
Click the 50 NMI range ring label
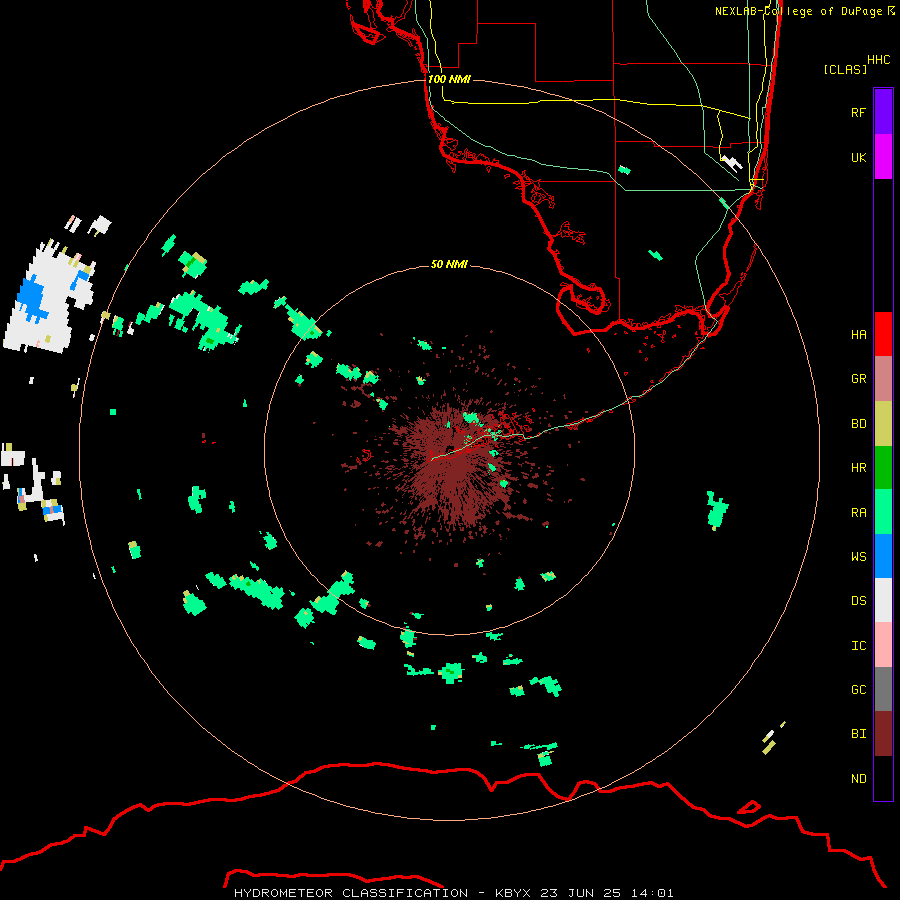click(449, 264)
